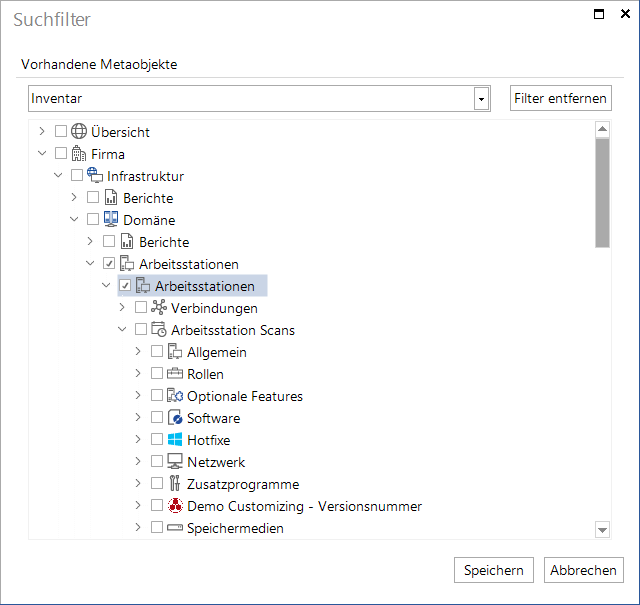Maximize the Suchfilter dialog

click(599, 14)
